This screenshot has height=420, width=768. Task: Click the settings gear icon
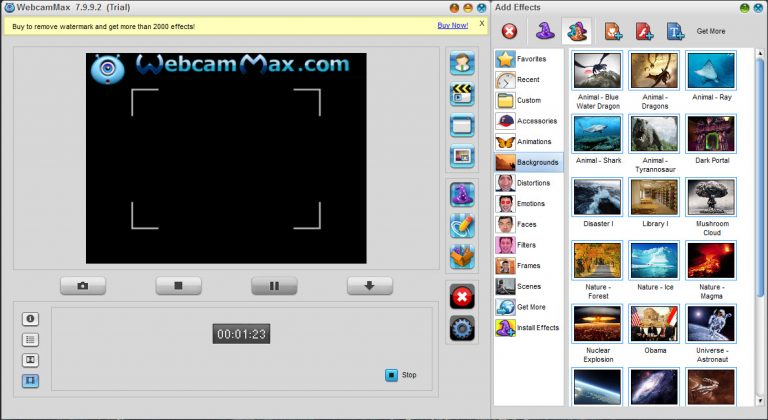[x=461, y=327]
